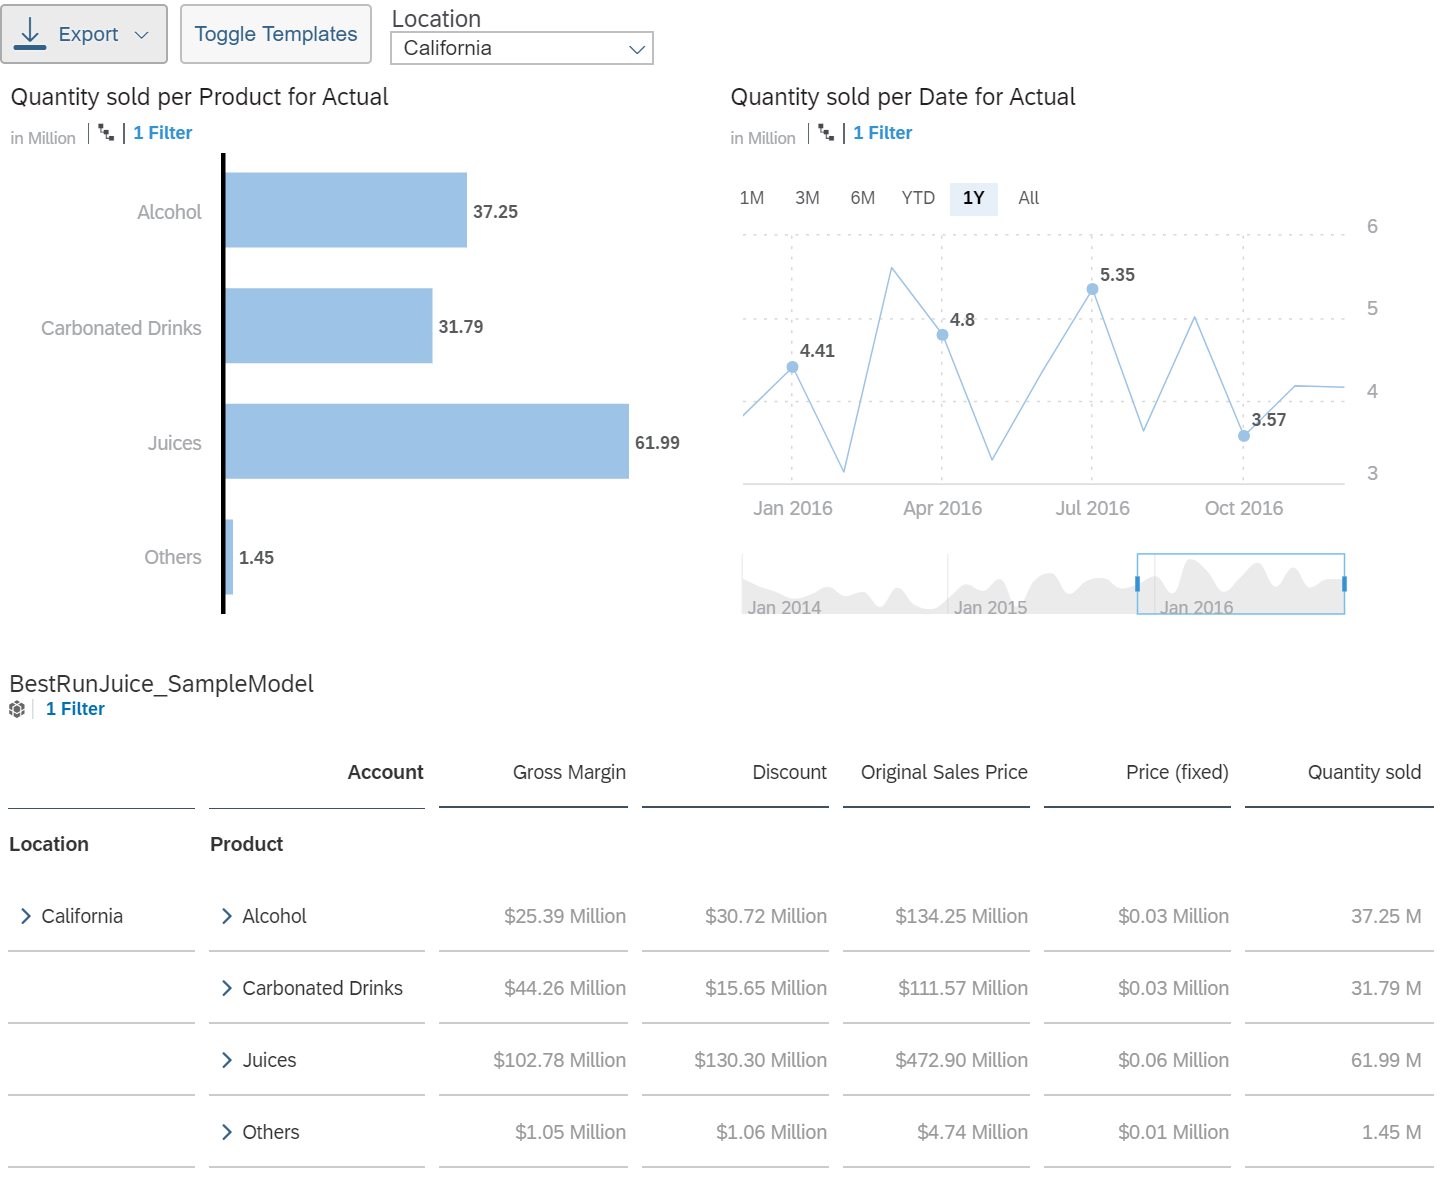The image size is (1450, 1180).
Task: Click Quantity sold per Product chart title
Action: point(199,97)
